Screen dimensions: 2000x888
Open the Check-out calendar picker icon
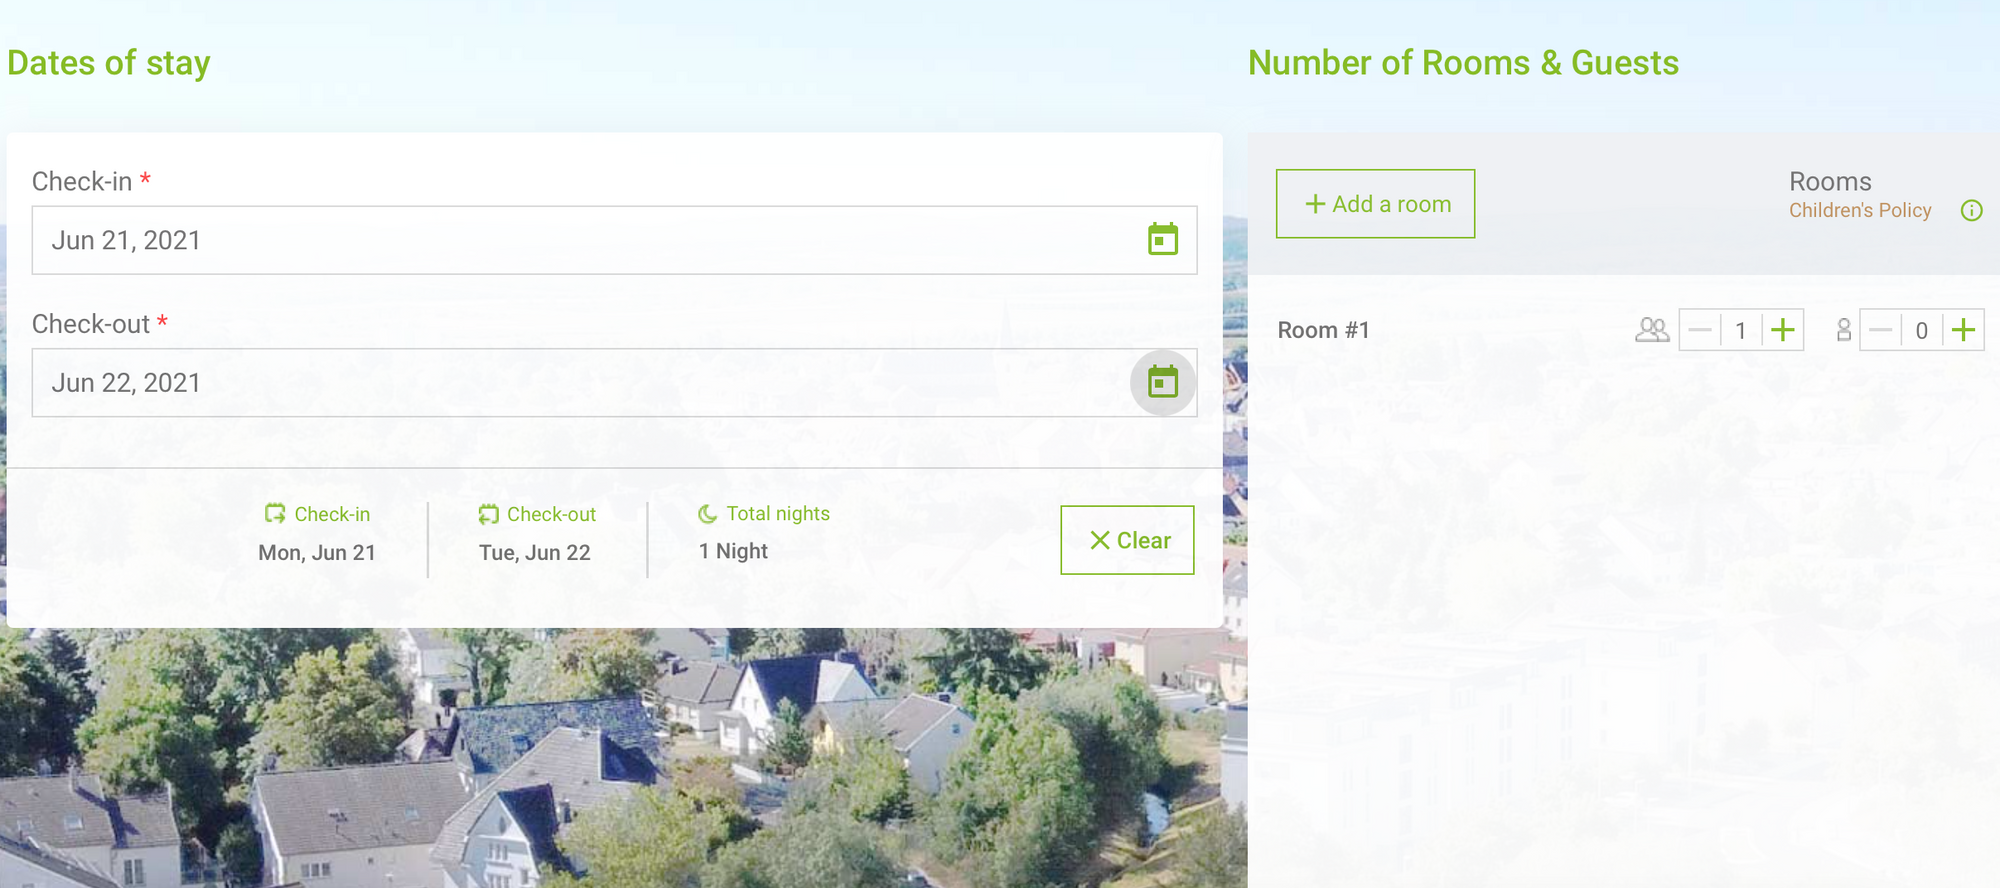[1162, 382]
